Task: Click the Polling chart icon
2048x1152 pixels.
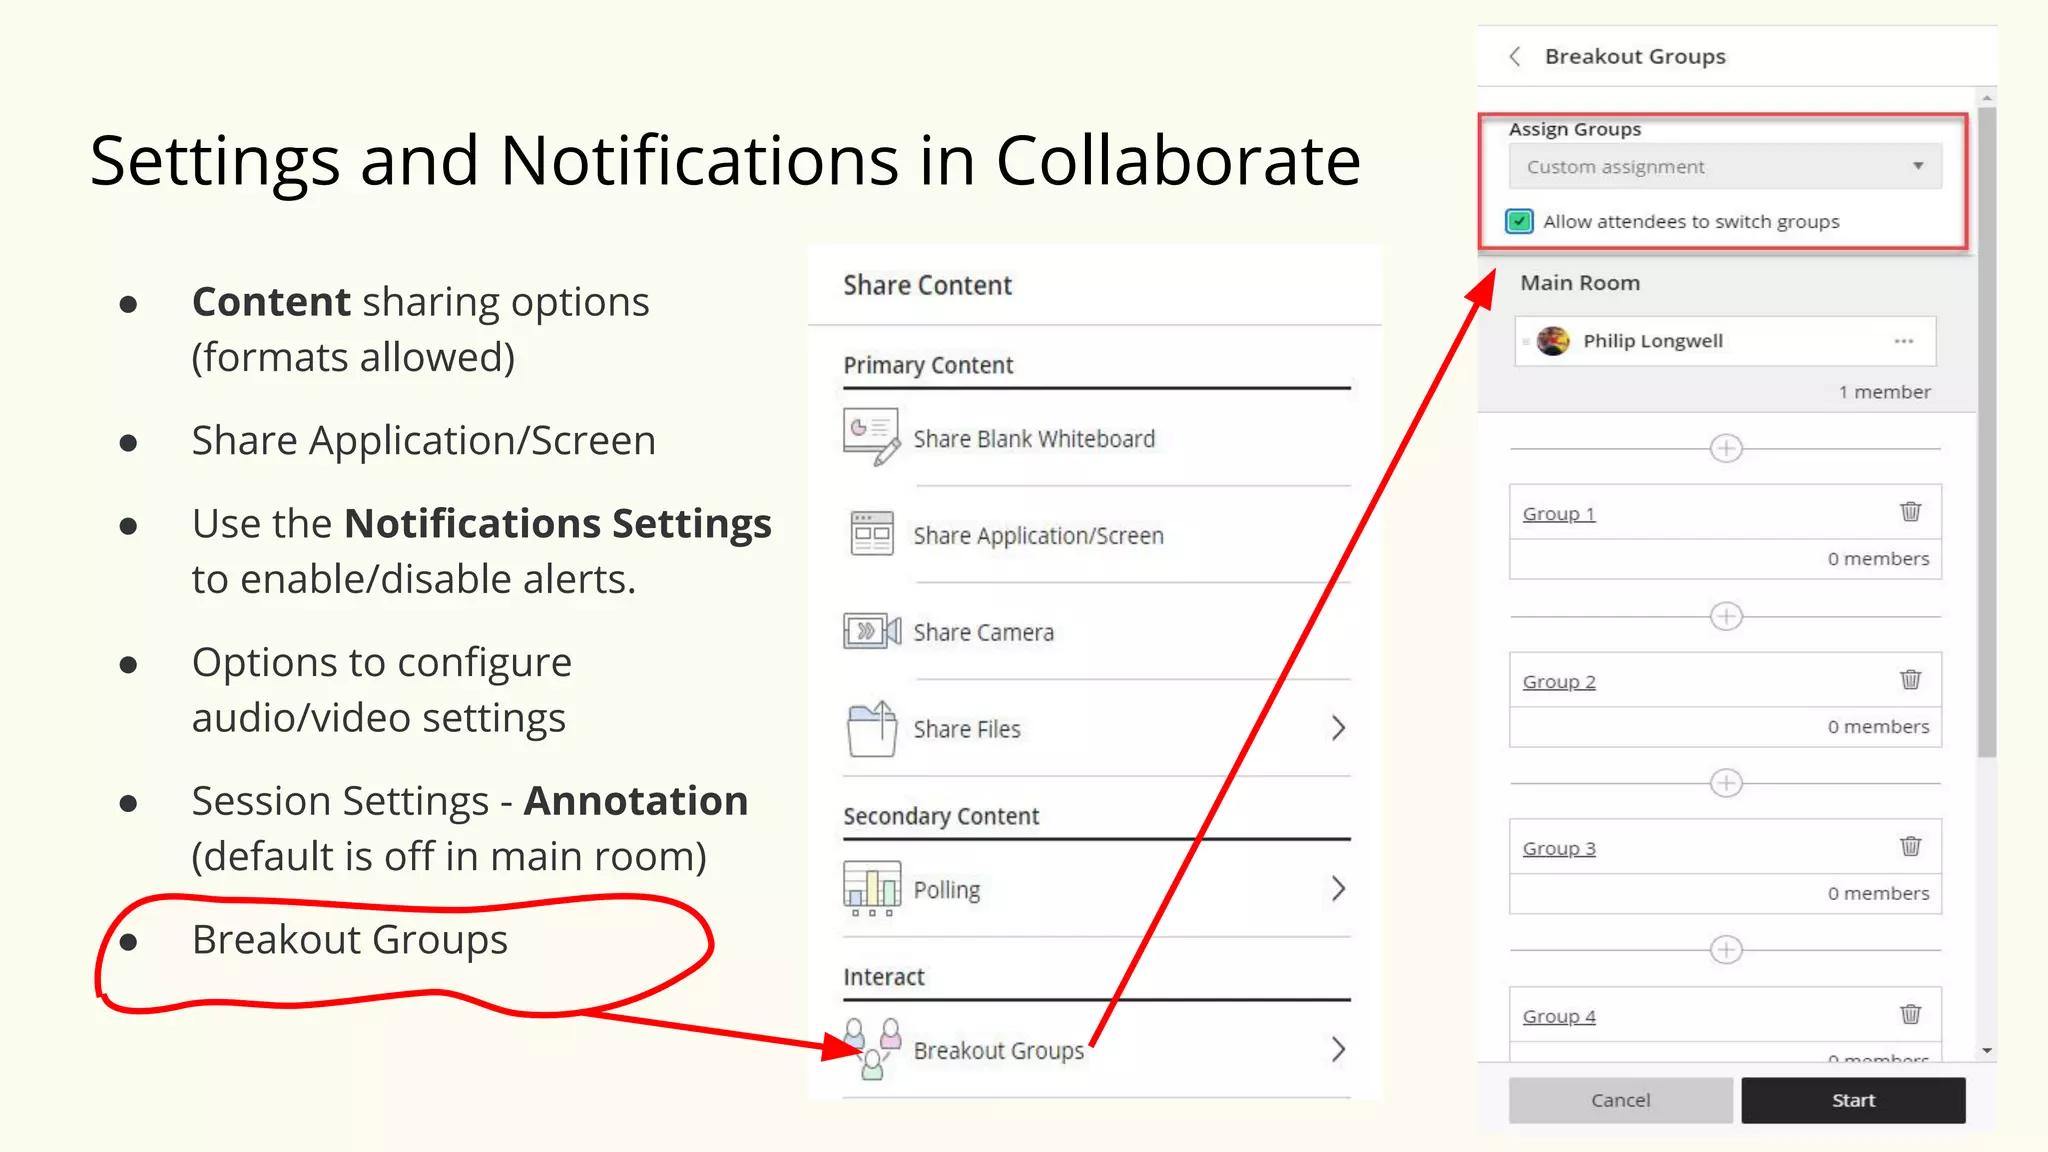Action: 872,888
